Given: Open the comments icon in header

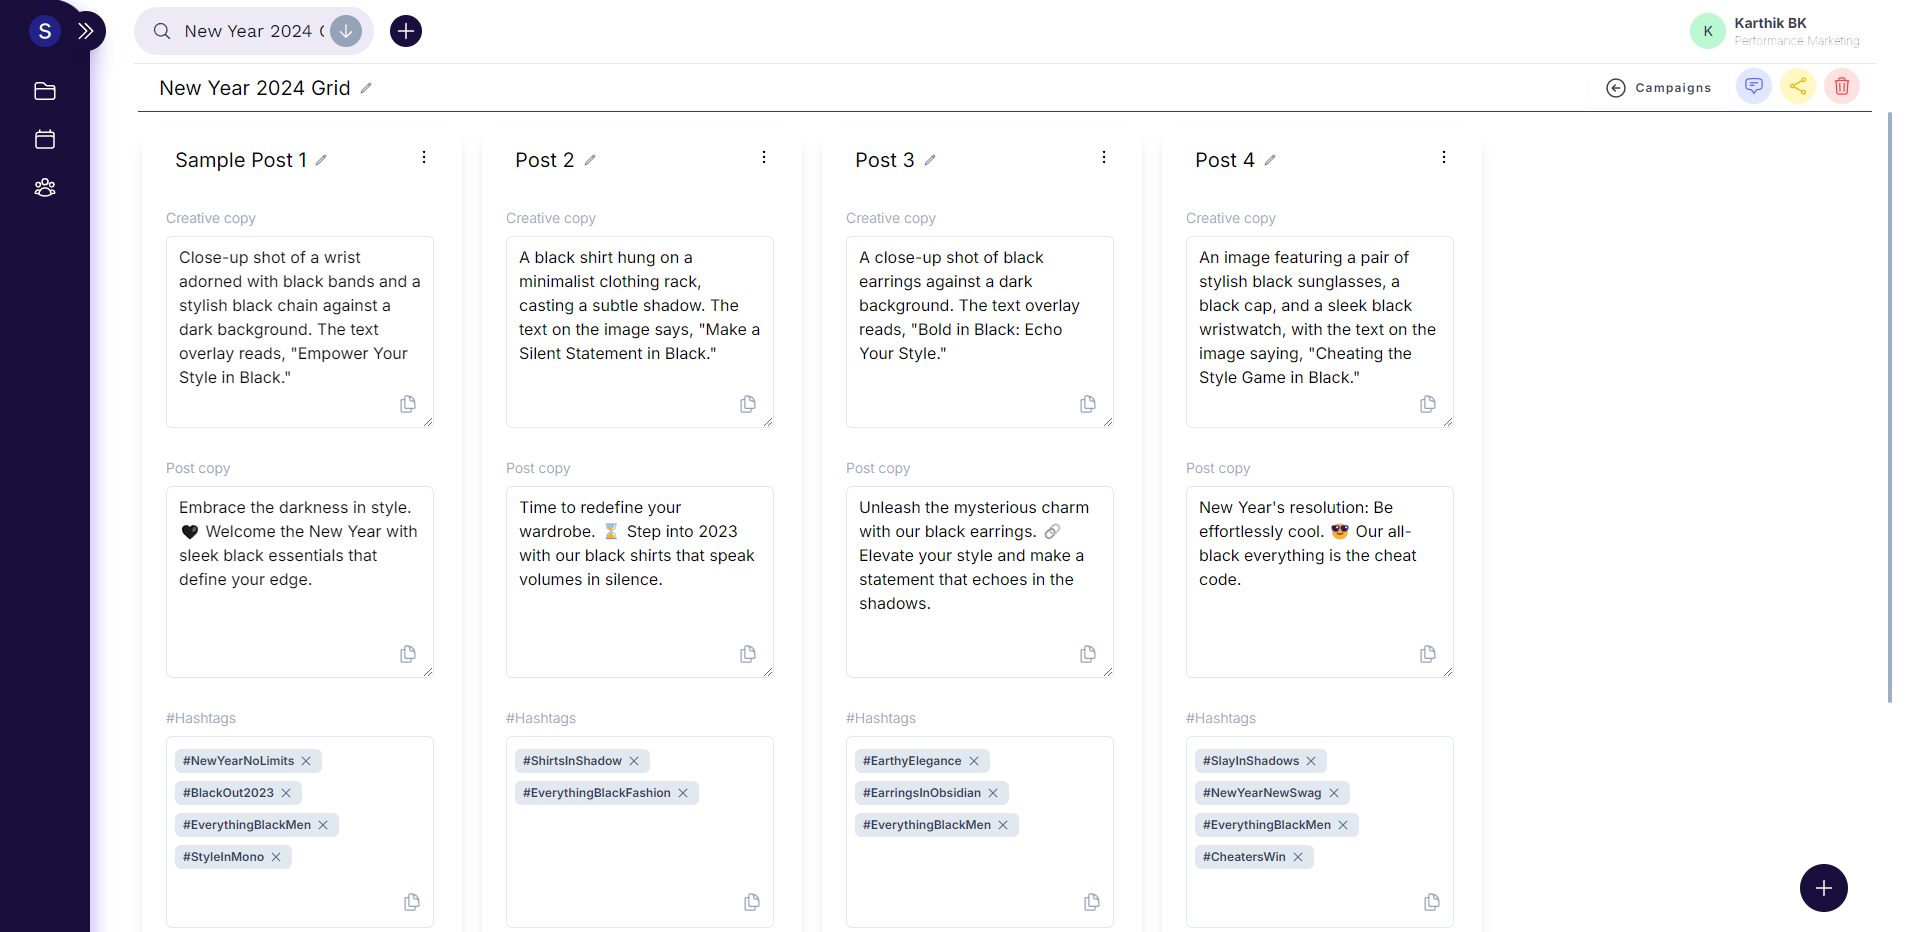Looking at the screenshot, I should 1754,86.
